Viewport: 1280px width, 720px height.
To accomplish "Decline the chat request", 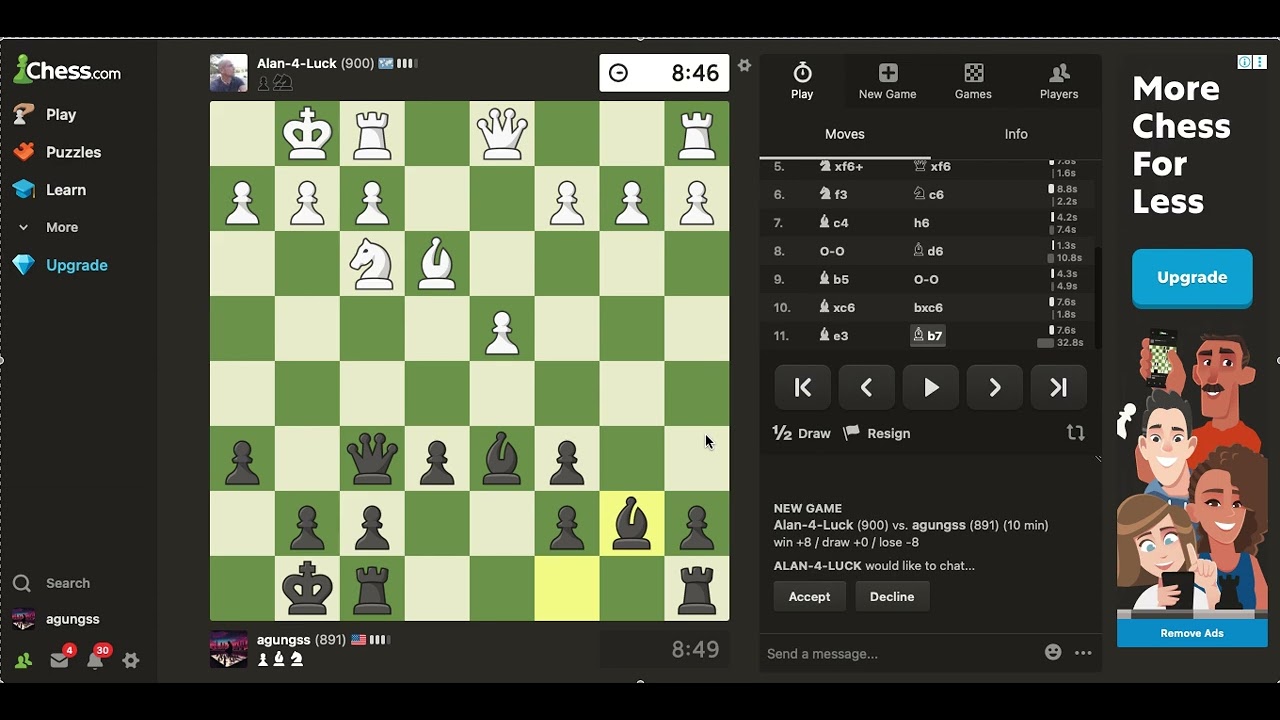I will (x=892, y=597).
